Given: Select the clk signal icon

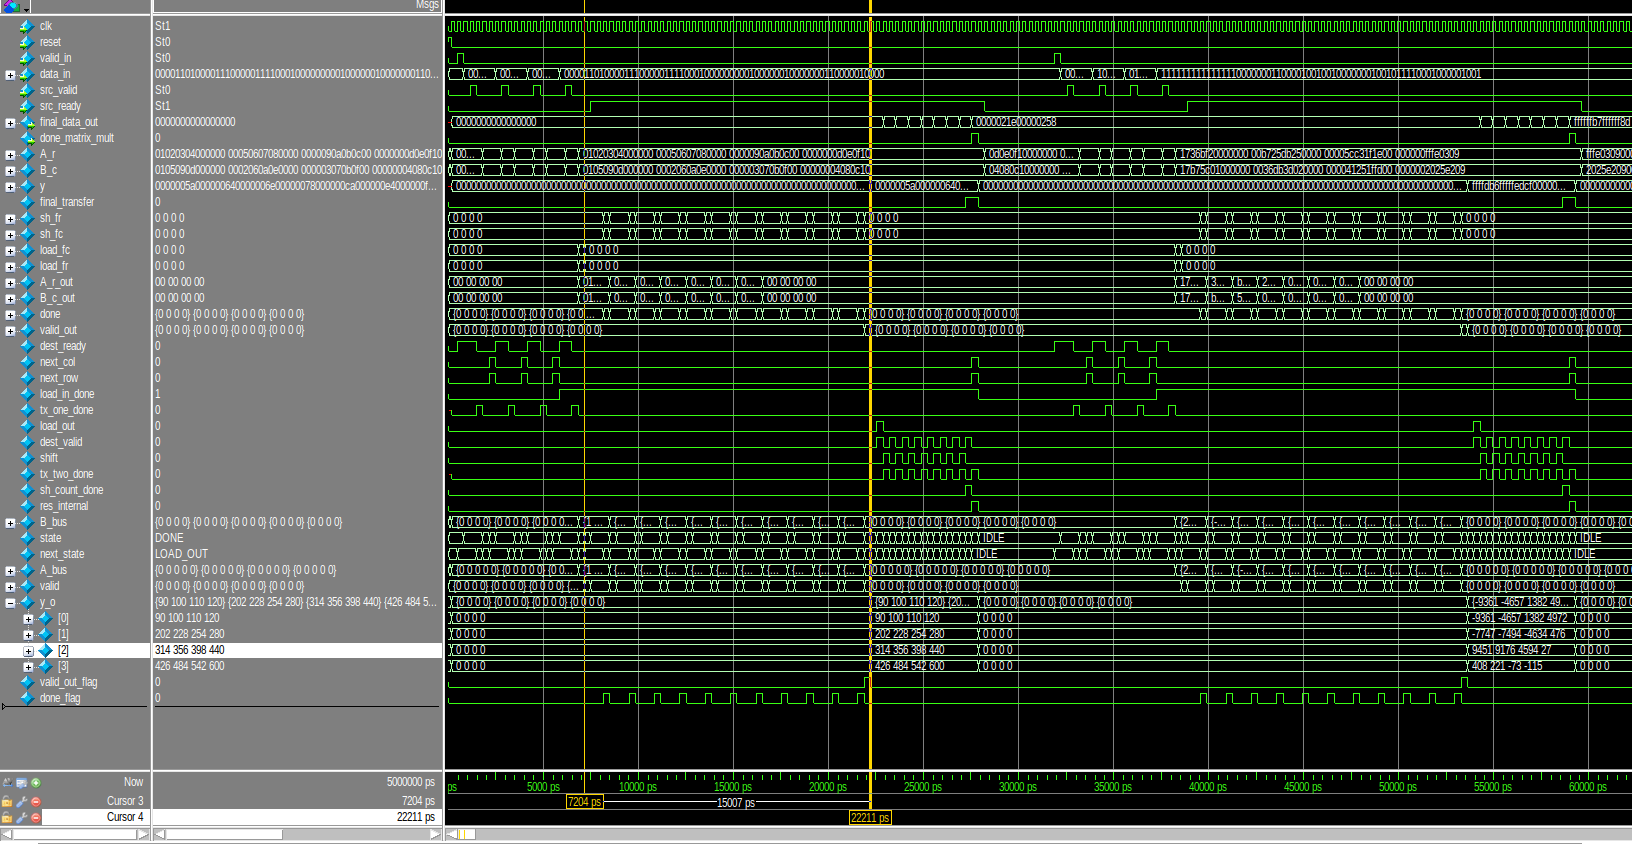Looking at the screenshot, I should [x=27, y=26].
